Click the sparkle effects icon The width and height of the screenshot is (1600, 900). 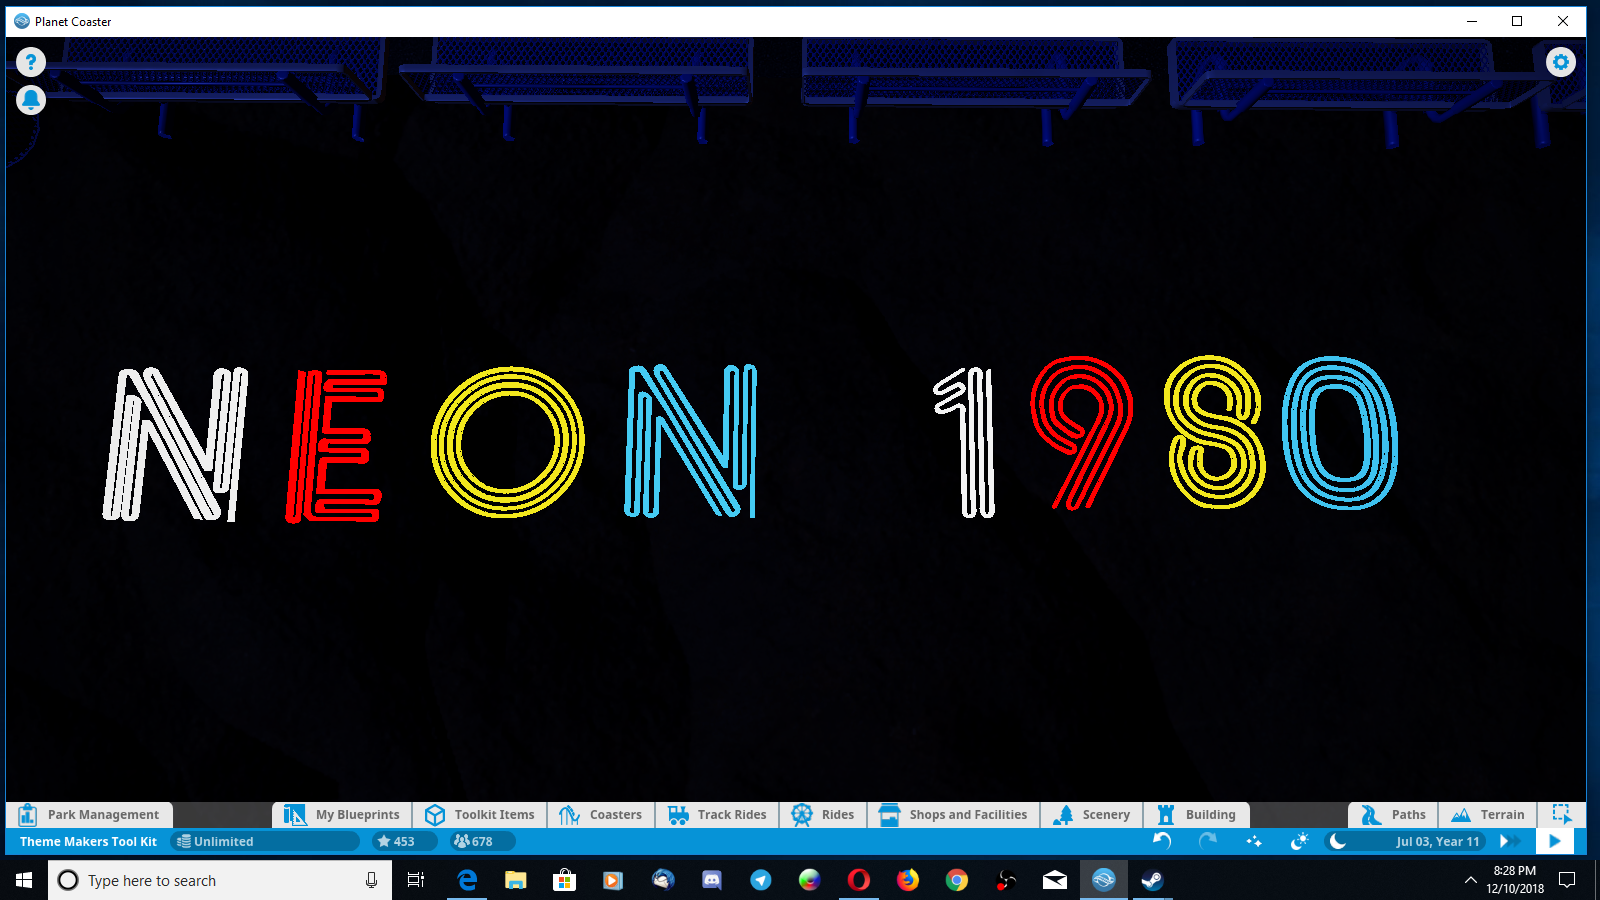pyautogui.click(x=1254, y=841)
